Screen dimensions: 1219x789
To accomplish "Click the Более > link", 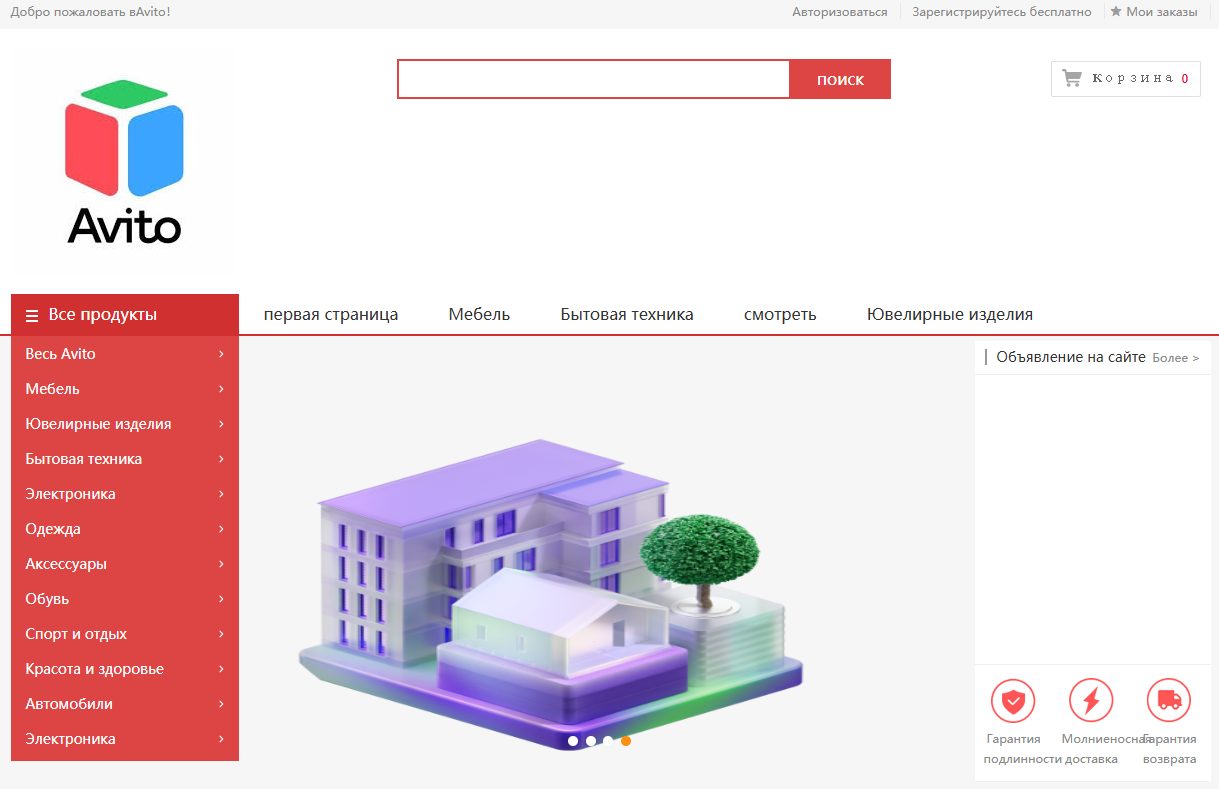I will 1175,358.
